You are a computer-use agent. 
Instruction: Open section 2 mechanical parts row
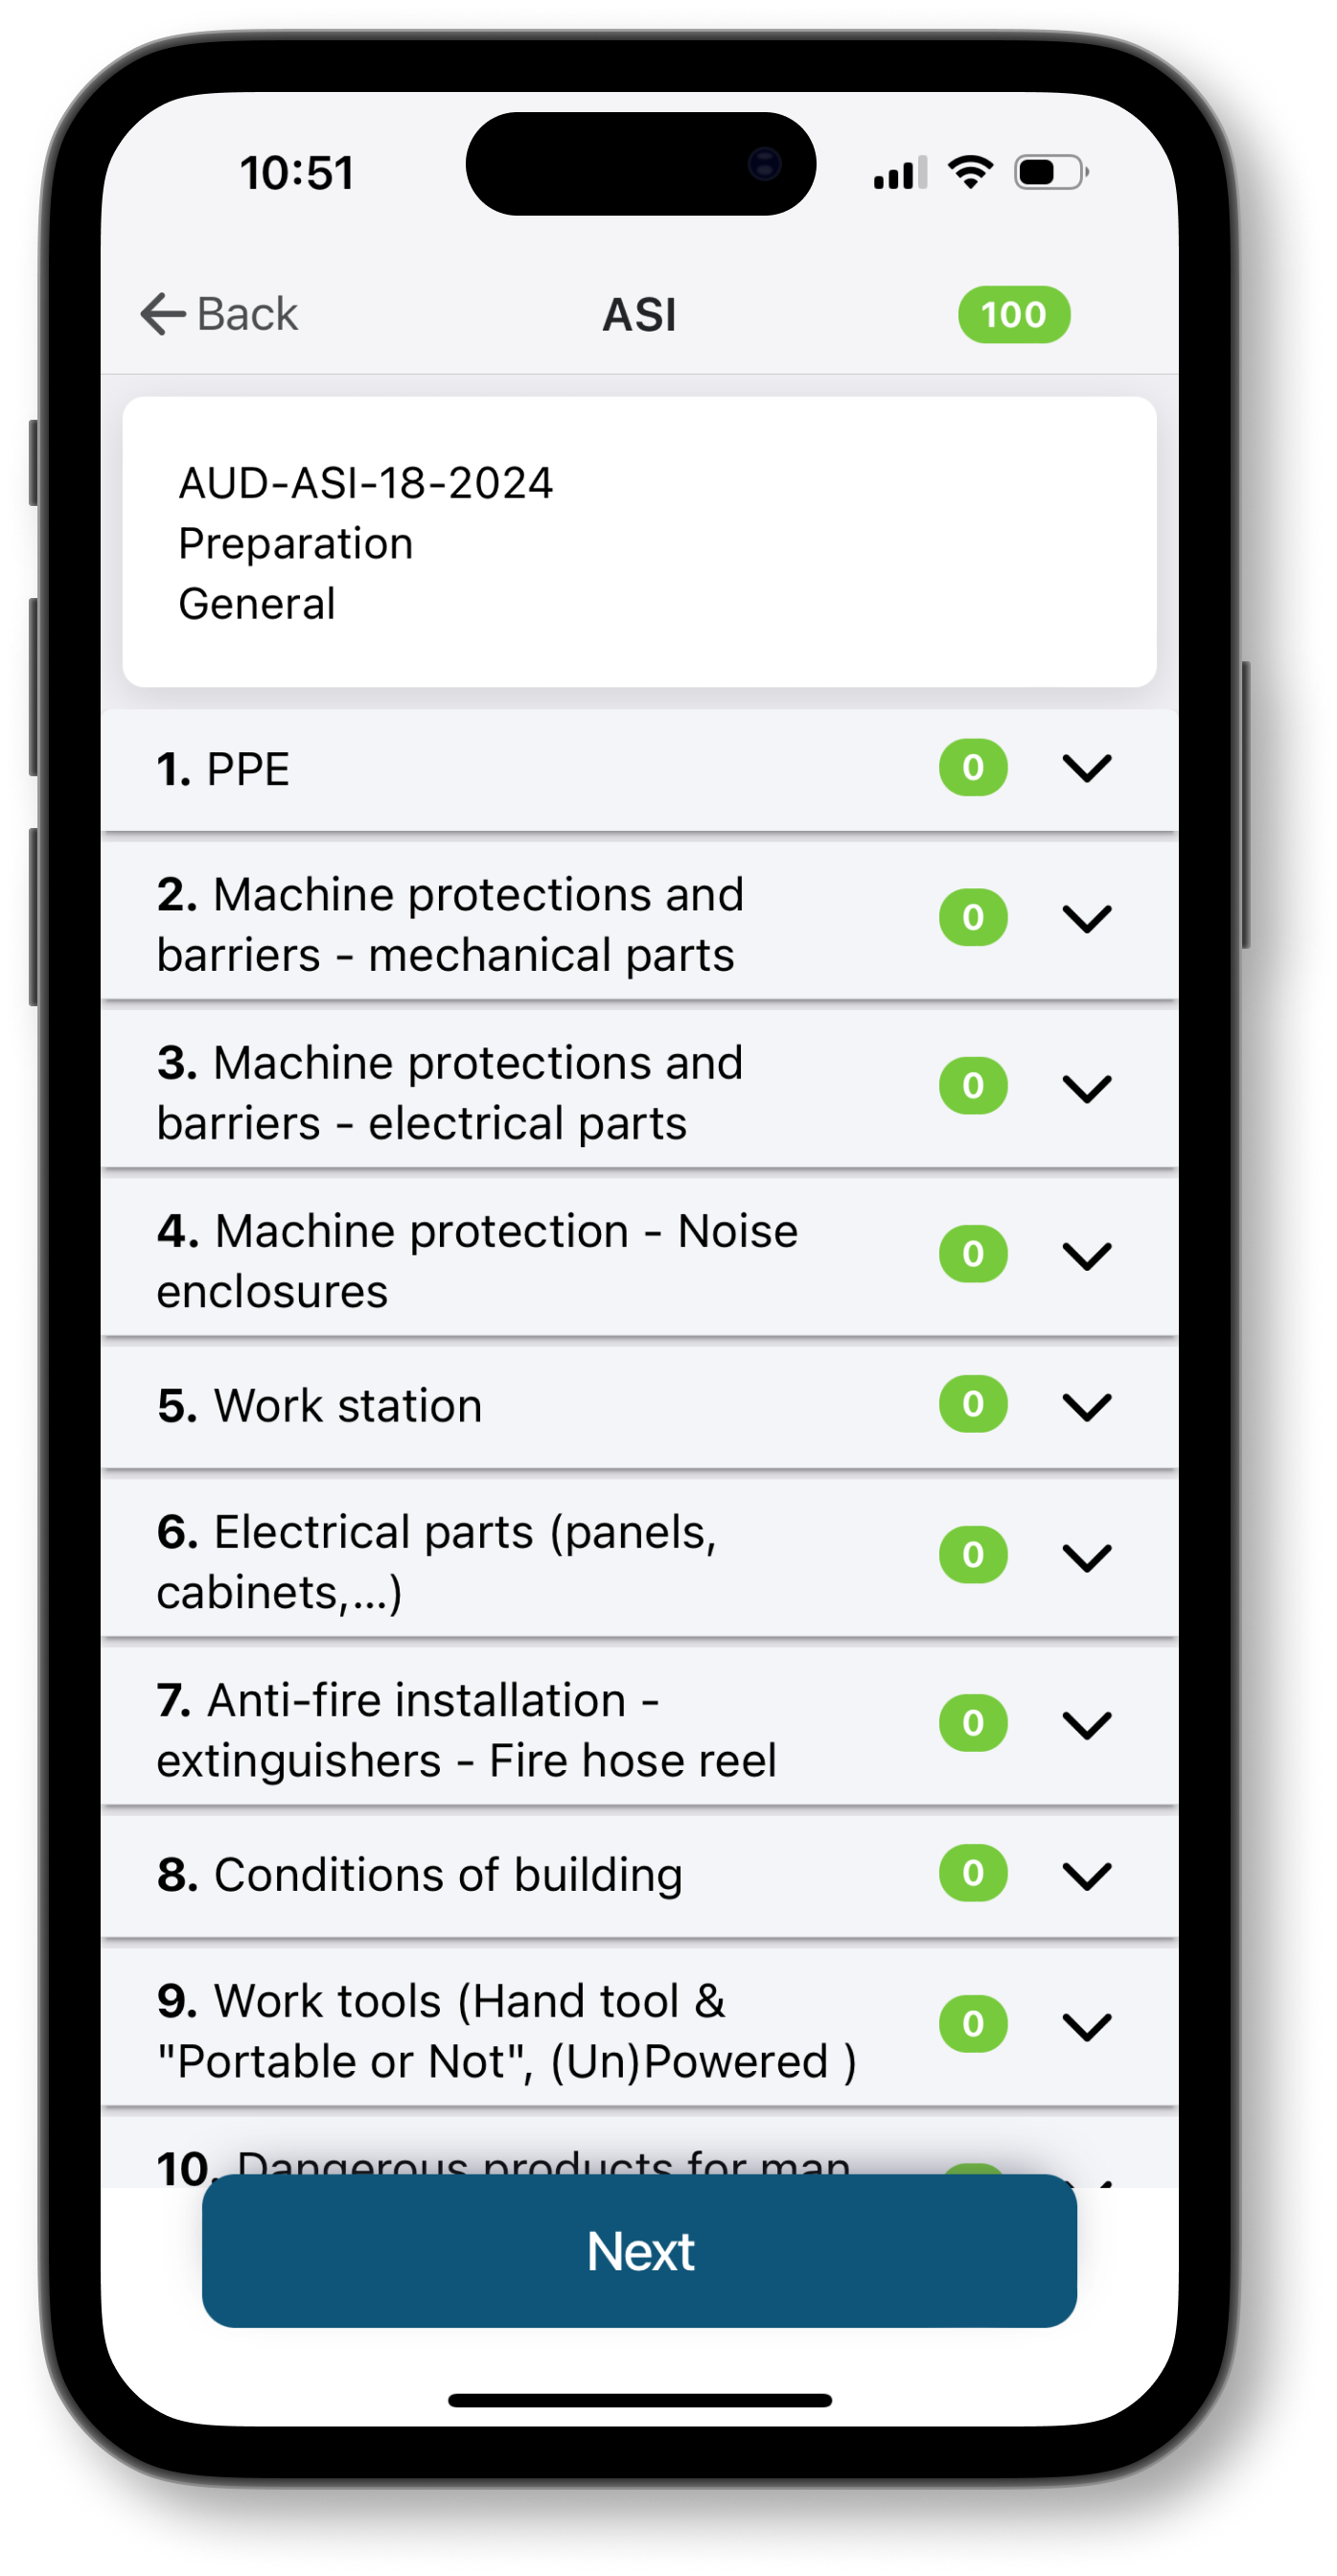tap(450, 924)
